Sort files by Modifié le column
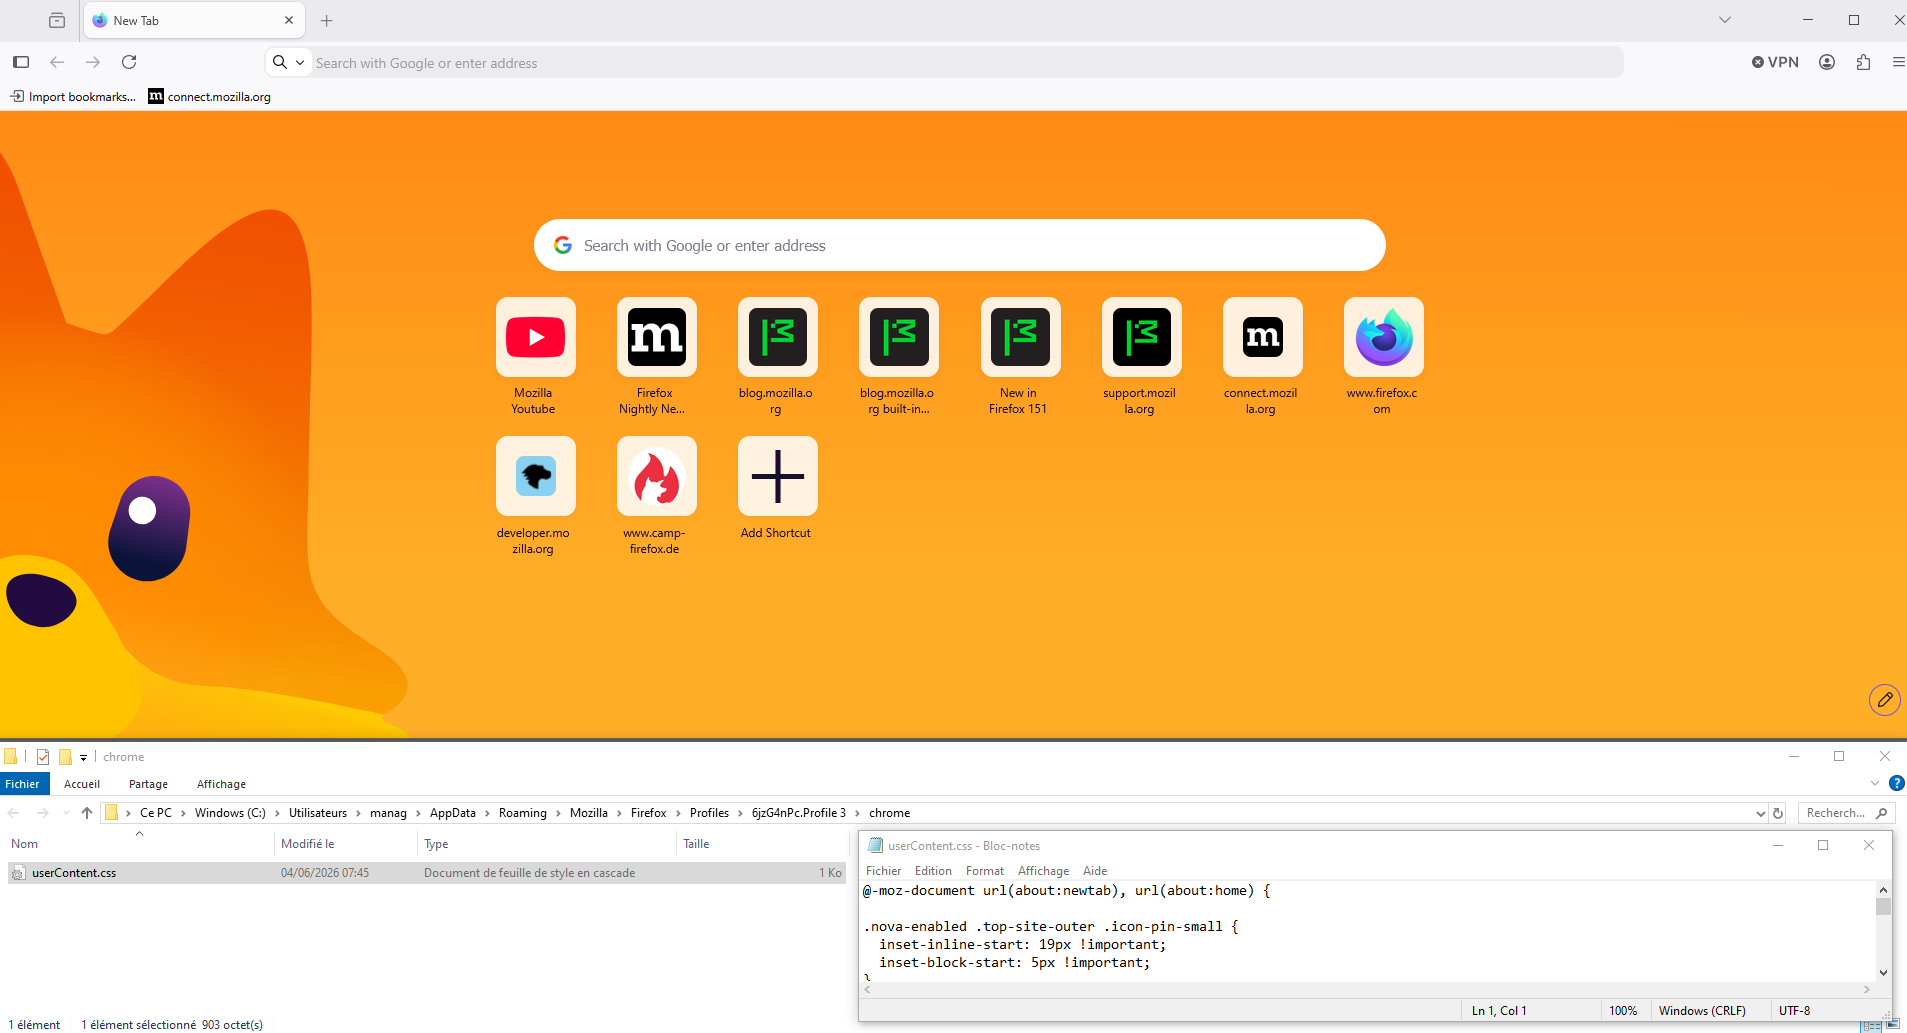Image resolution: width=1907 pixels, height=1033 pixels. (x=346, y=844)
